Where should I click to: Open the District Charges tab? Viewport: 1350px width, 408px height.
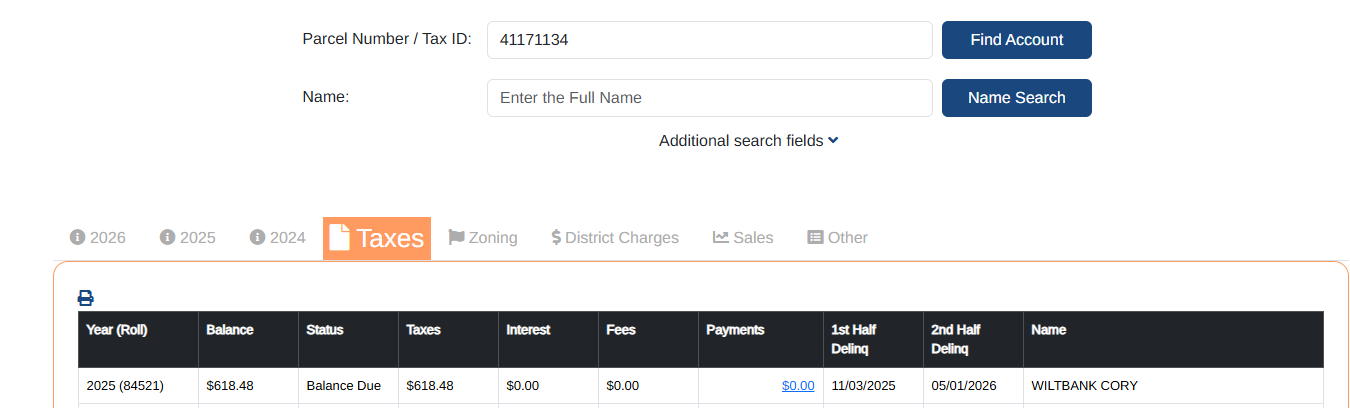[621, 237]
